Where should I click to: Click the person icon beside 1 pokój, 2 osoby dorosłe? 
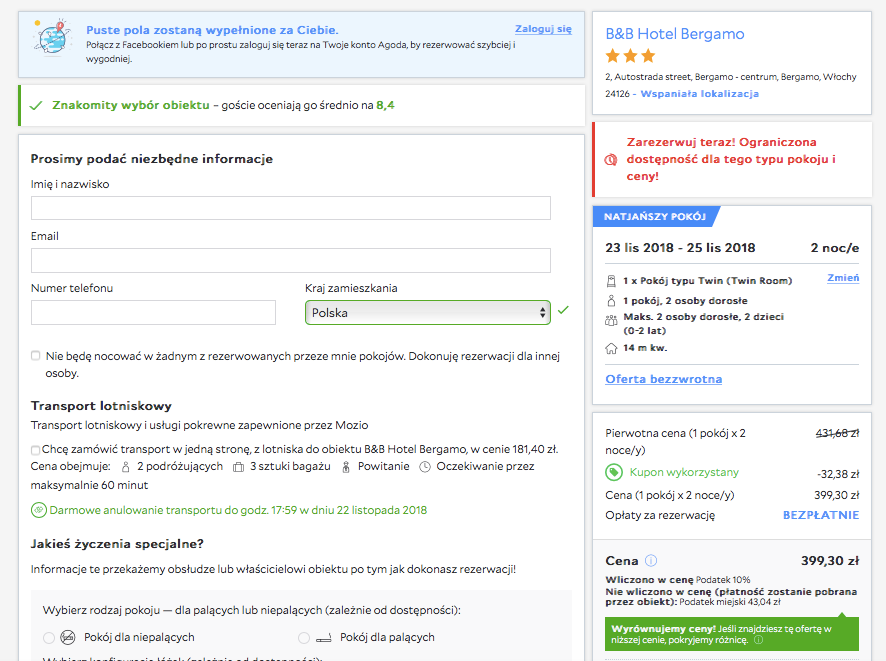[x=611, y=301]
